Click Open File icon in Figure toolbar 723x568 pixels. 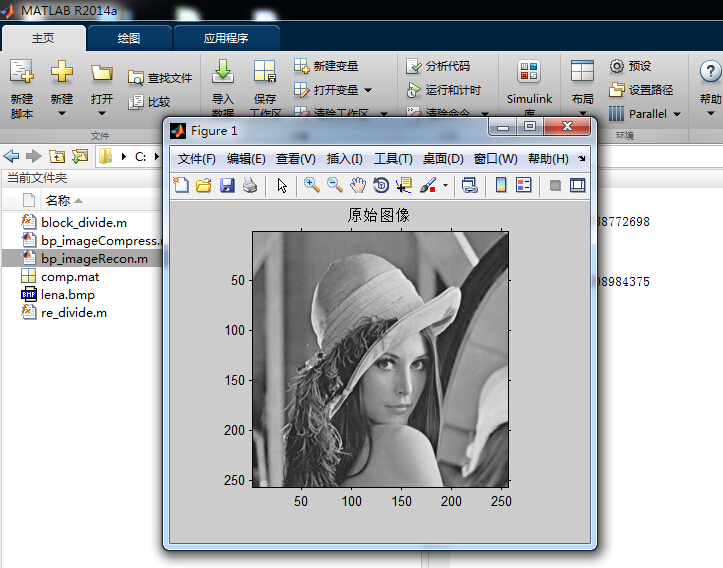pos(203,185)
